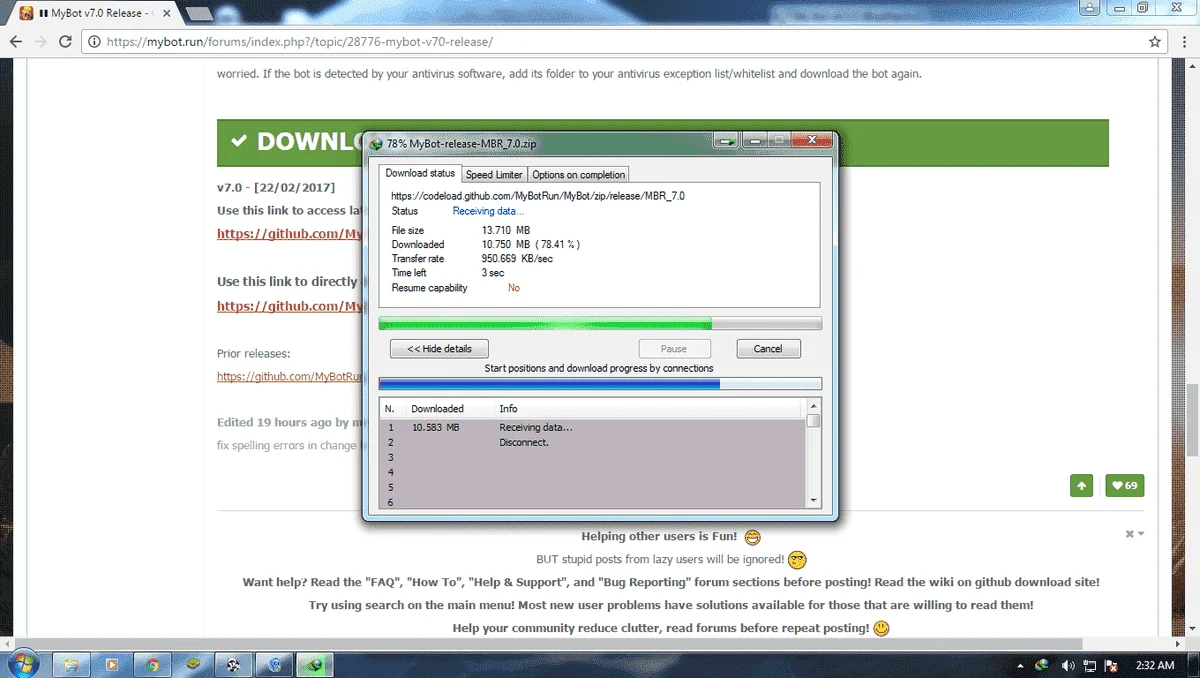Click the network tray icon
The width and height of the screenshot is (1200, 678).
point(1089,665)
